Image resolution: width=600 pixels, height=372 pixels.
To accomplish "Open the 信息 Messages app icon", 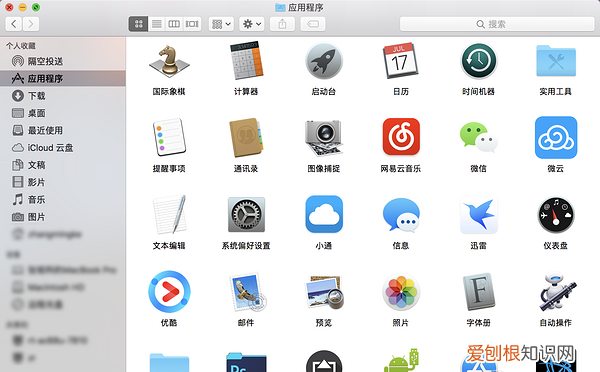I will point(401,215).
